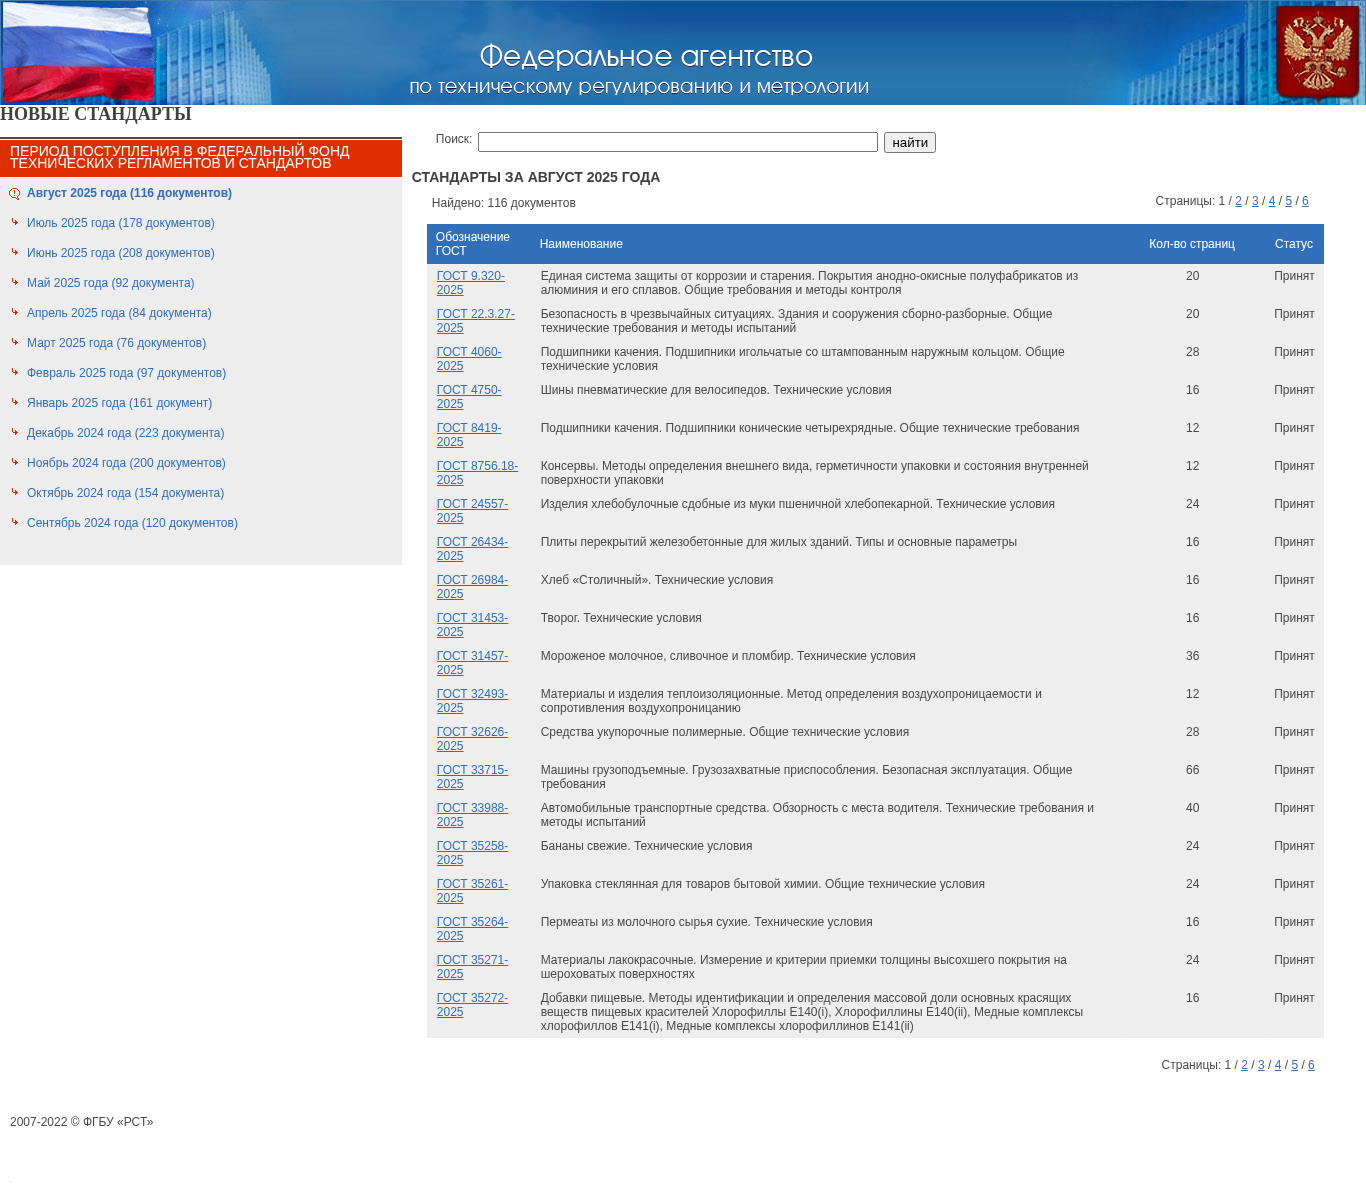Open Май 2025 года (92 документа)
This screenshot has width=1366, height=1195.
pyautogui.click(x=111, y=283)
